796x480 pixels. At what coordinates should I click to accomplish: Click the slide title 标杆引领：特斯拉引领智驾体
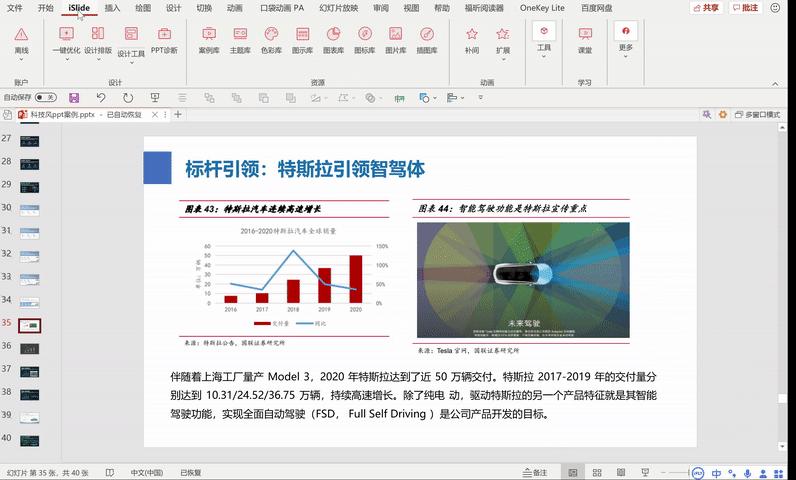click(305, 169)
